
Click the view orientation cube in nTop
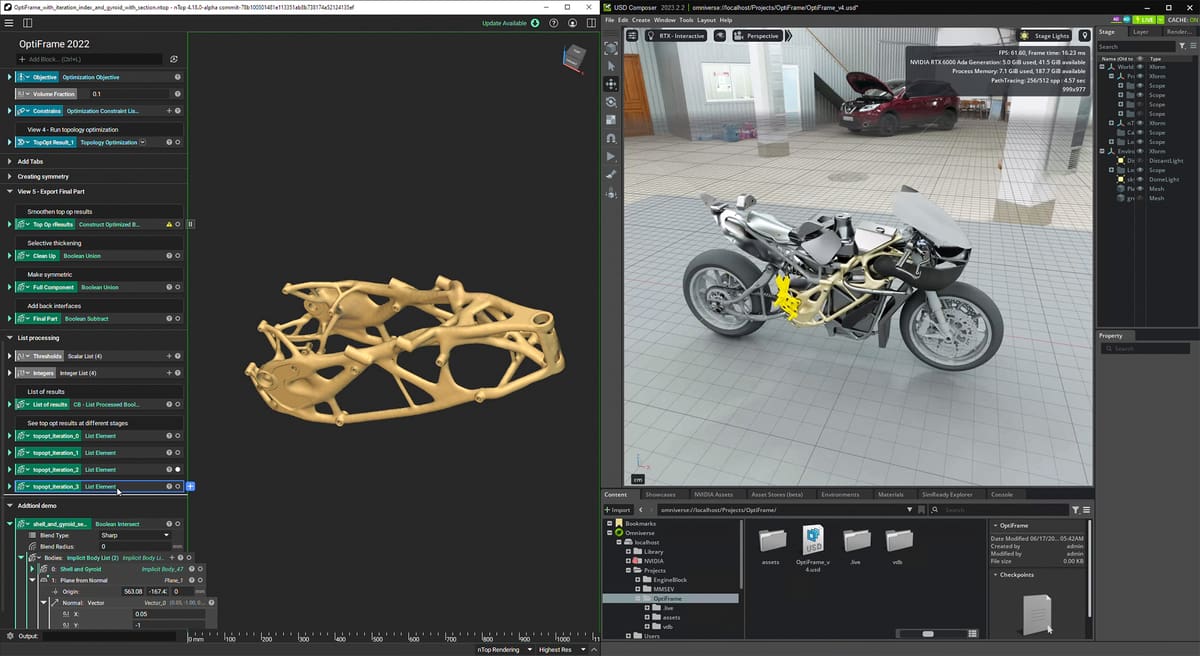[573, 58]
